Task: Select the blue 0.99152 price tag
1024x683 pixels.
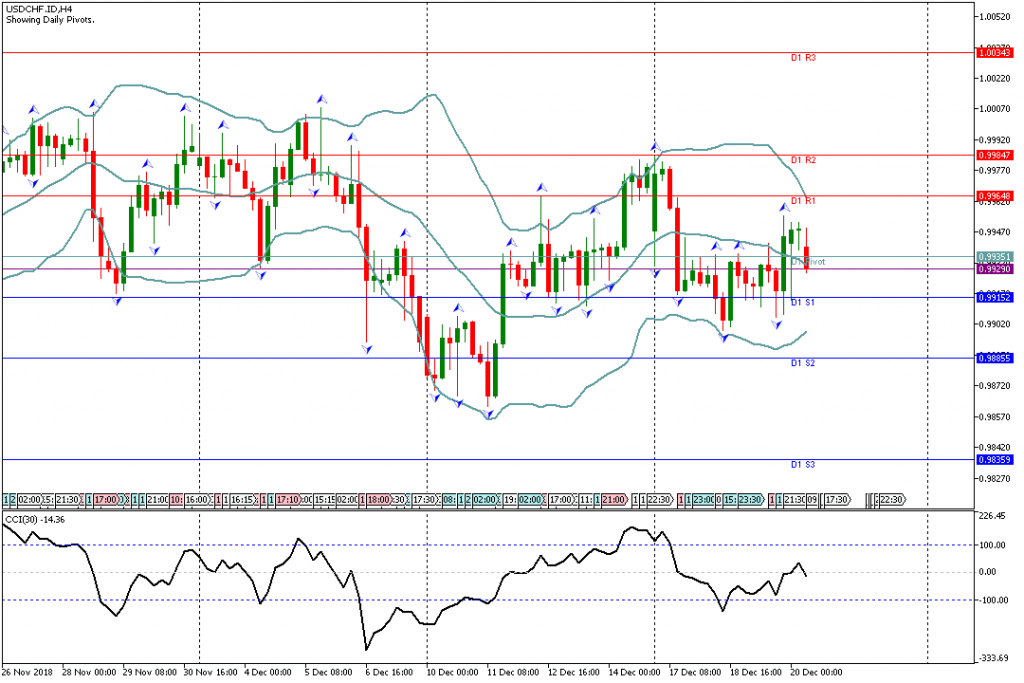Action: pyautogui.click(x=996, y=297)
